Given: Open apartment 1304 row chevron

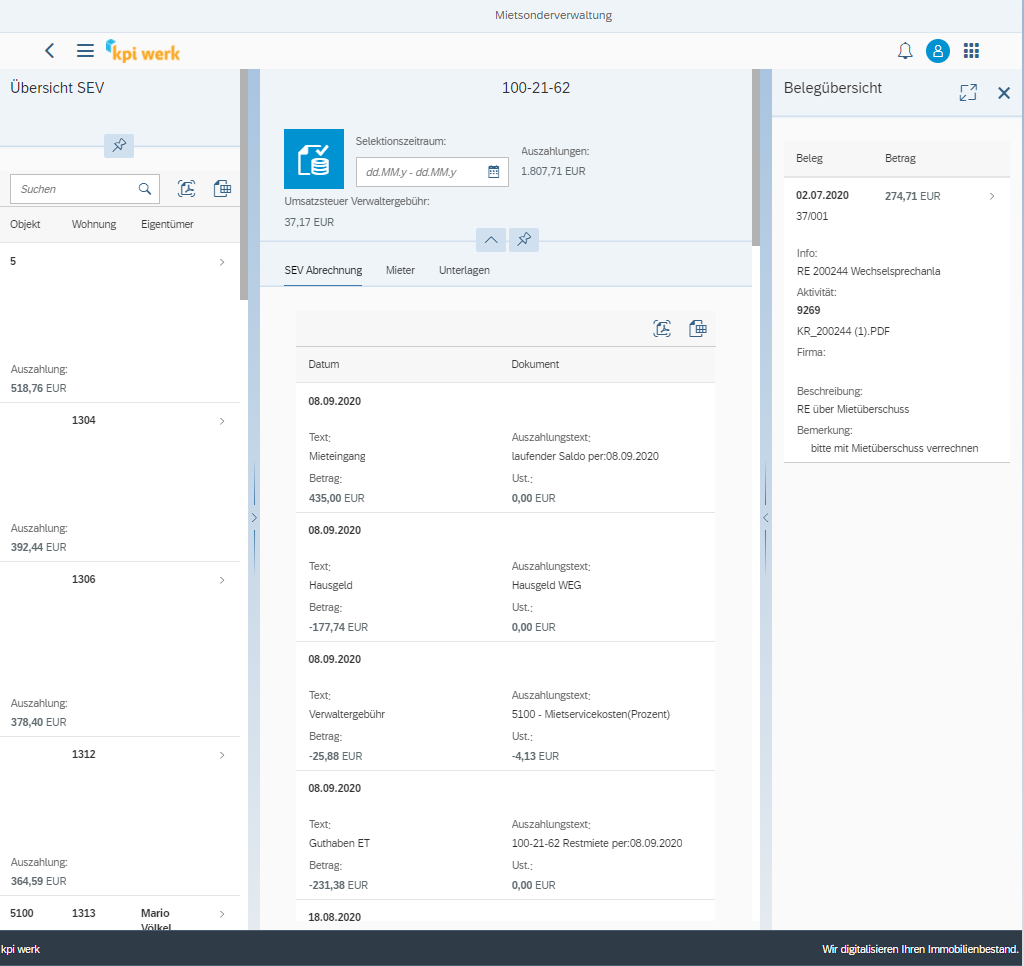Looking at the screenshot, I should click(222, 421).
